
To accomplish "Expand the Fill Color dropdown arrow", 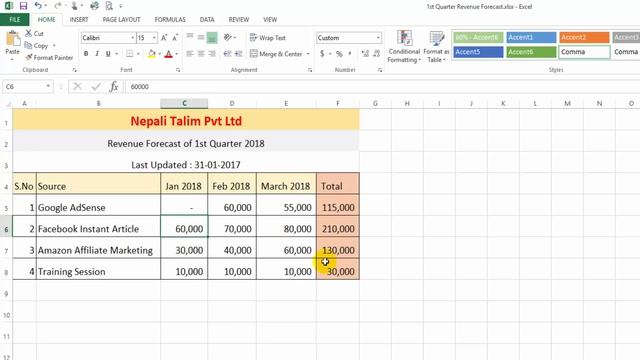I will (x=159, y=54).
